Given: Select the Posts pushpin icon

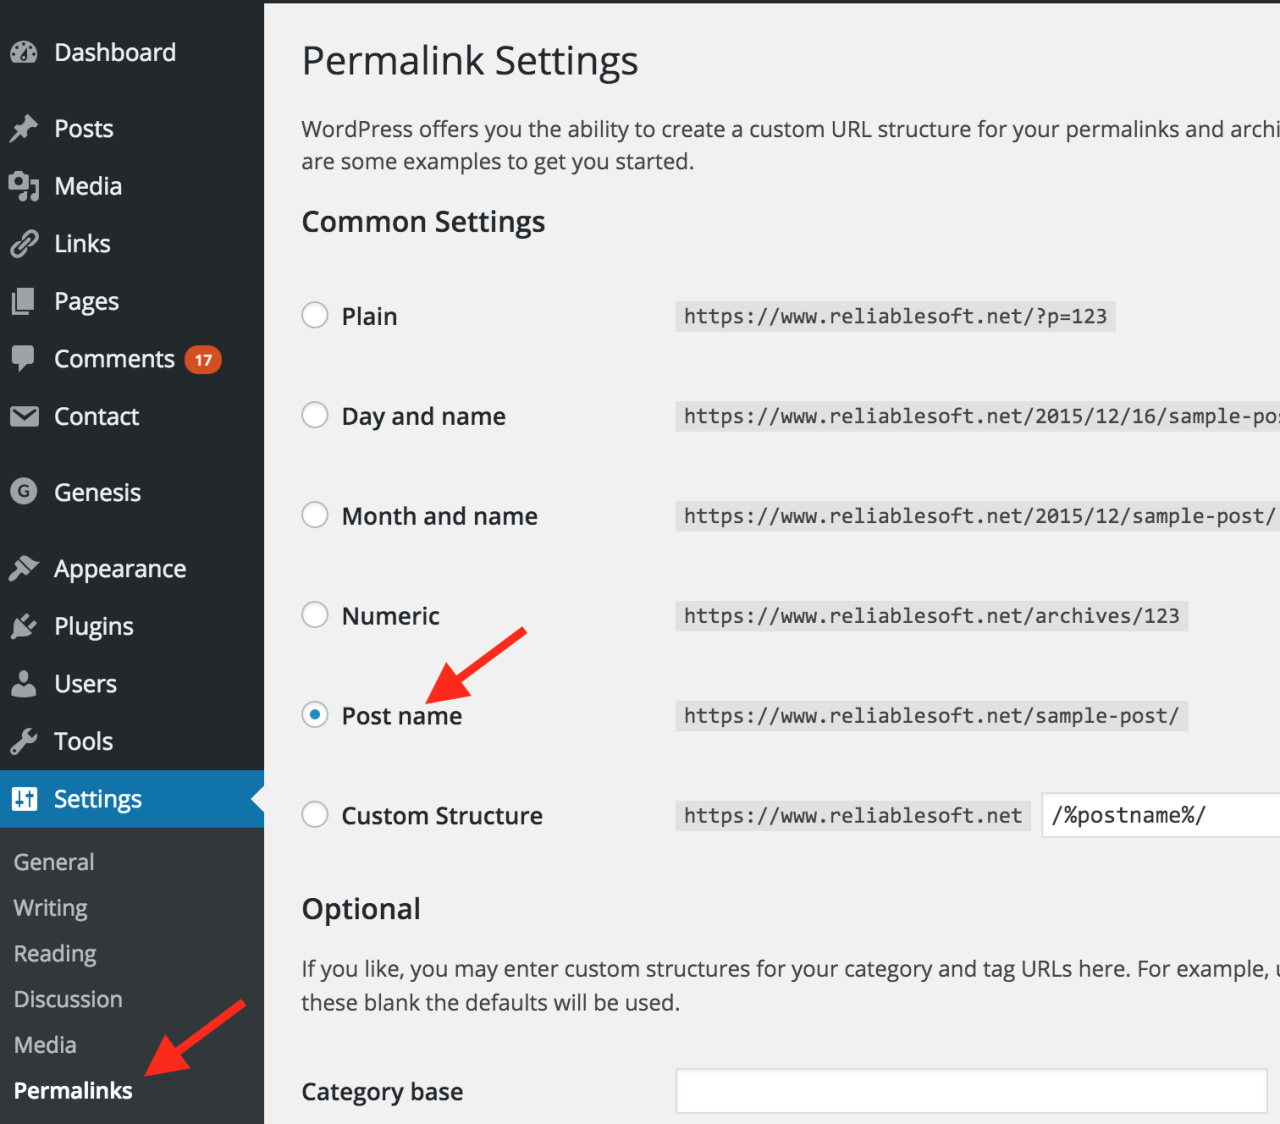Looking at the screenshot, I should [23, 128].
